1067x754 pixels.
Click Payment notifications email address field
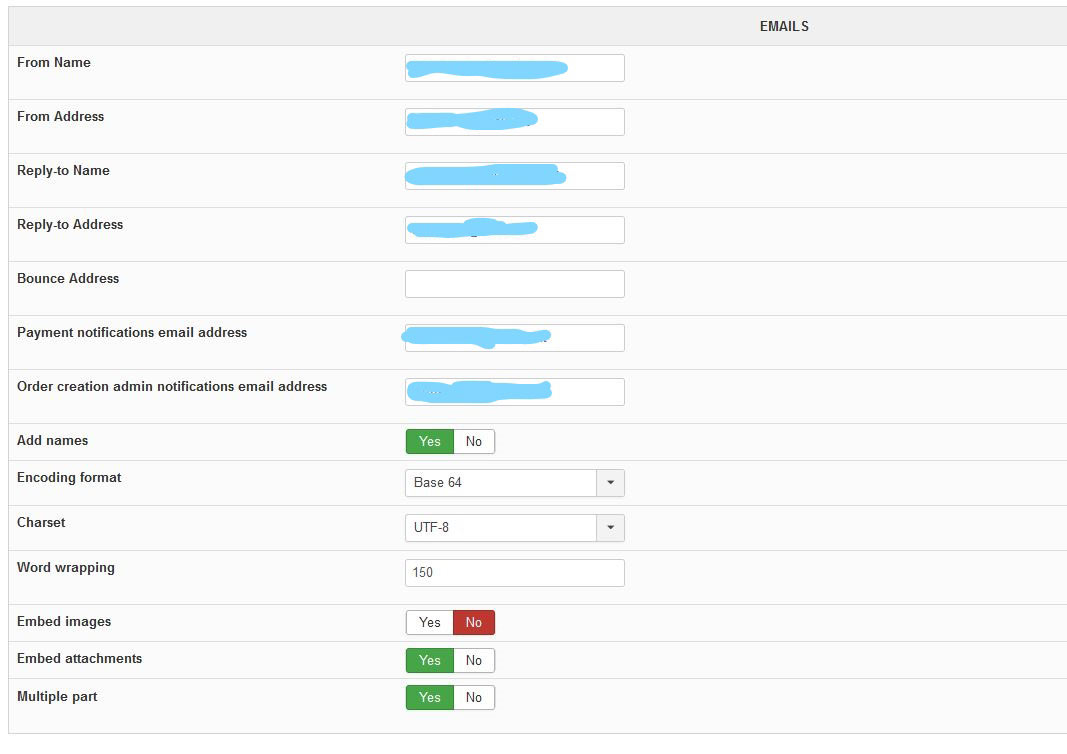(514, 338)
